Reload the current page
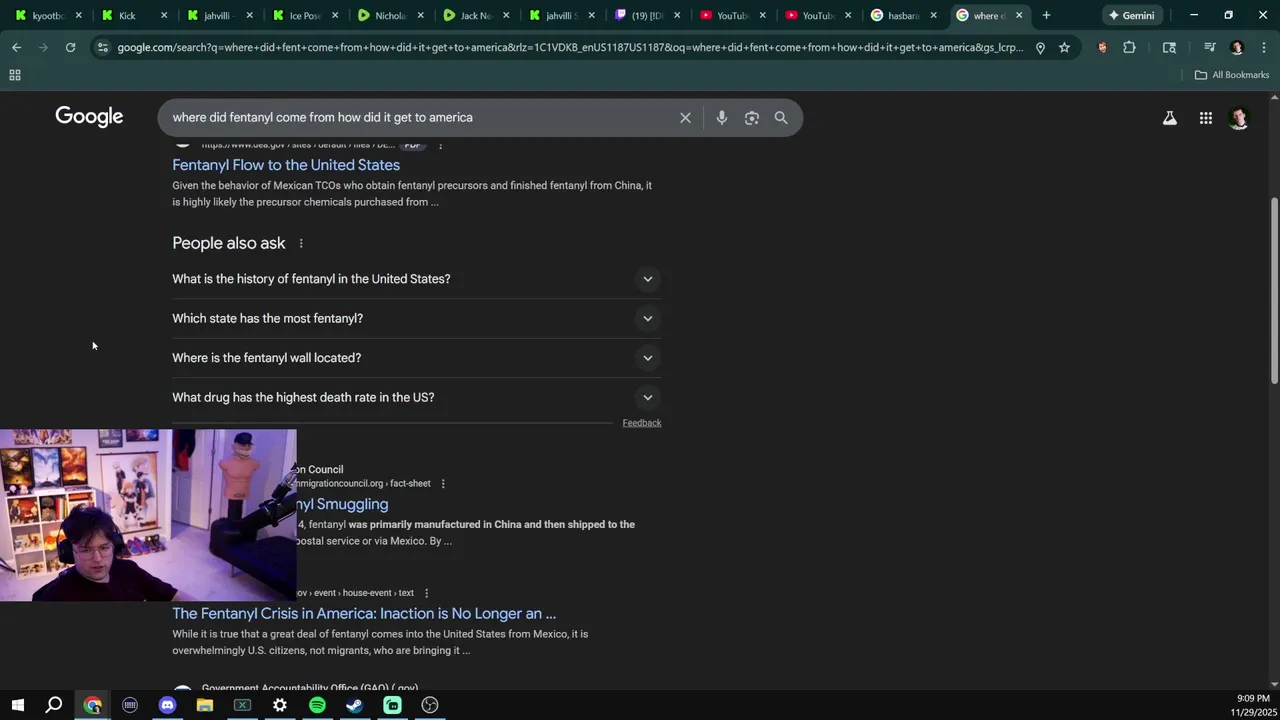The width and height of the screenshot is (1280, 720). coord(70,47)
